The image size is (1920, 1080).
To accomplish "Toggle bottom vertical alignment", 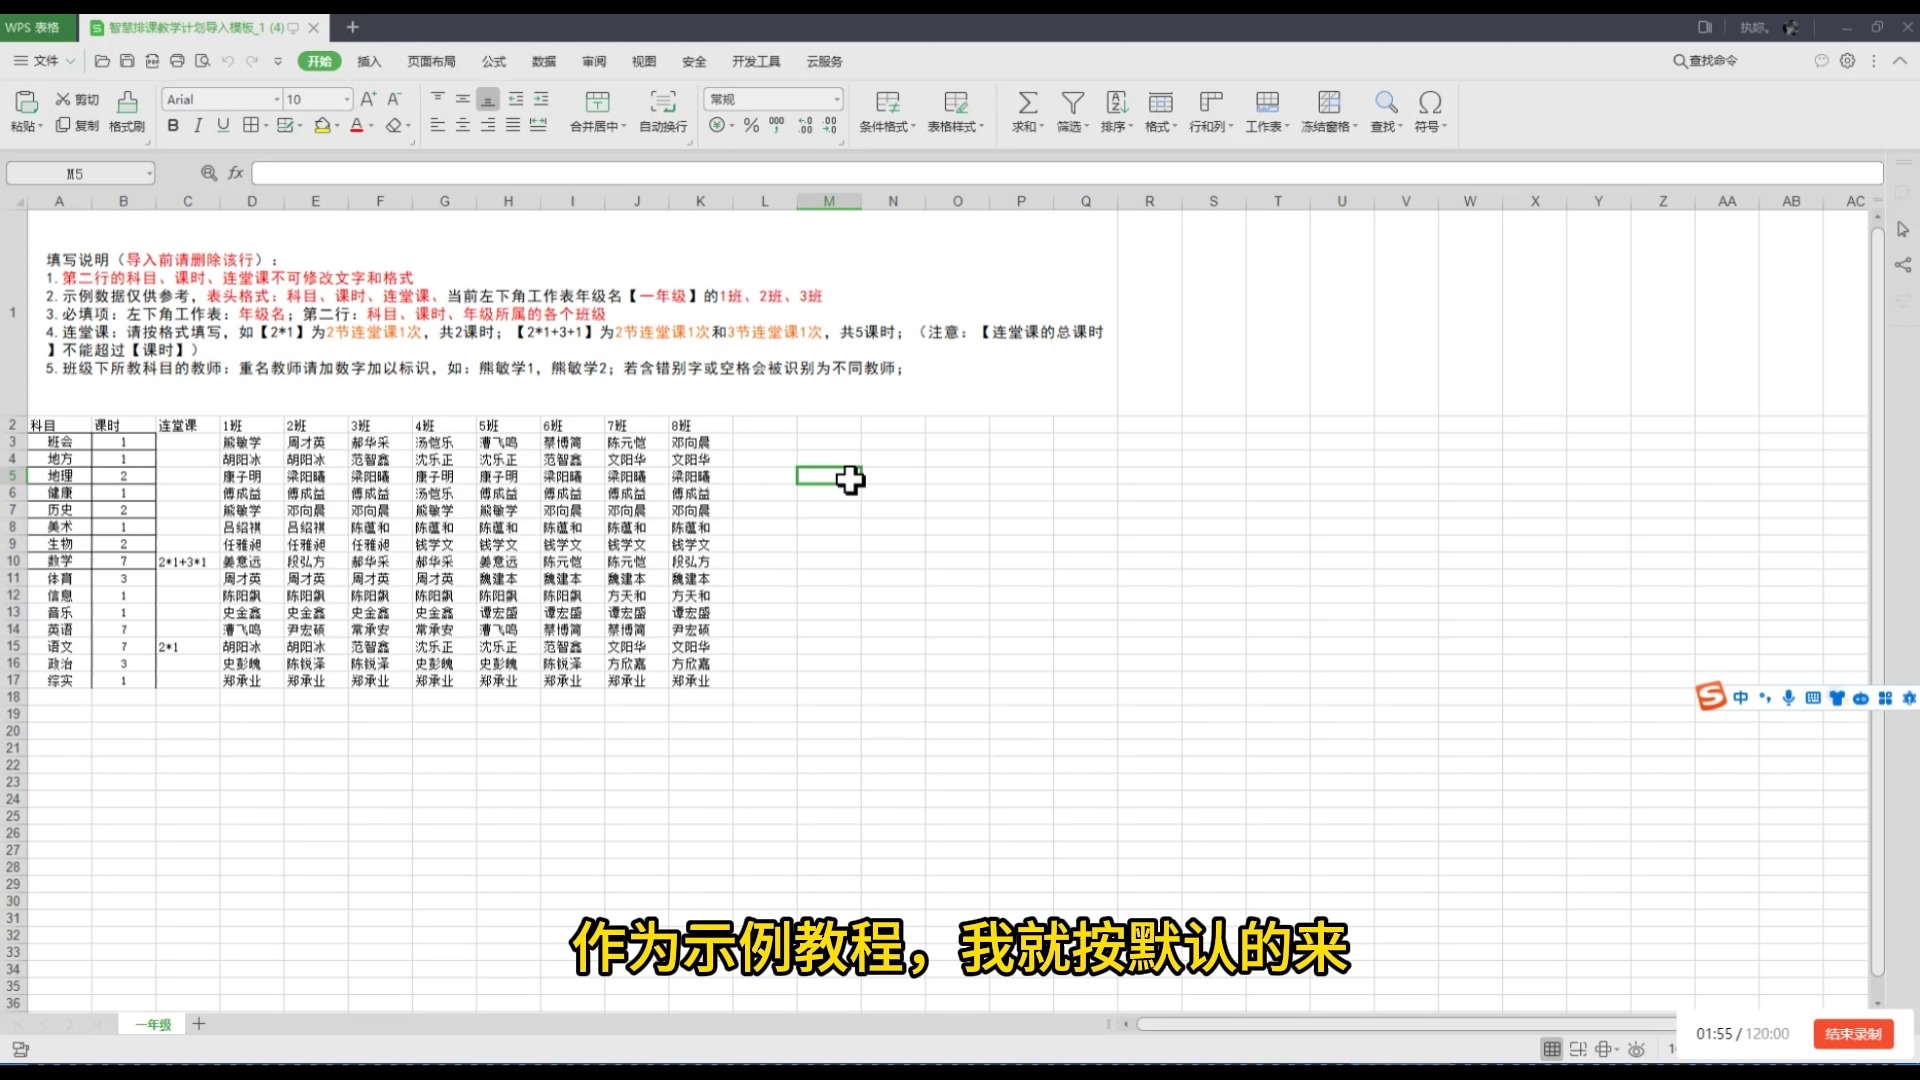I will [x=488, y=99].
